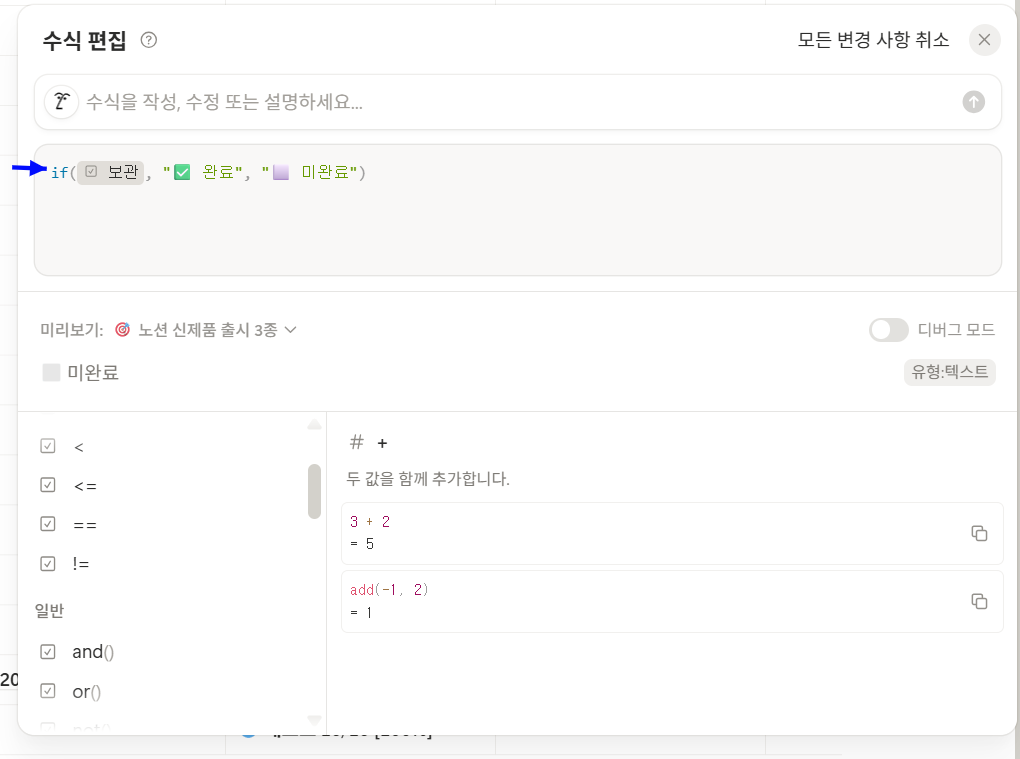The image size is (1020, 759).
Task: Click the checkbox icon beside and()
Action: (48, 652)
